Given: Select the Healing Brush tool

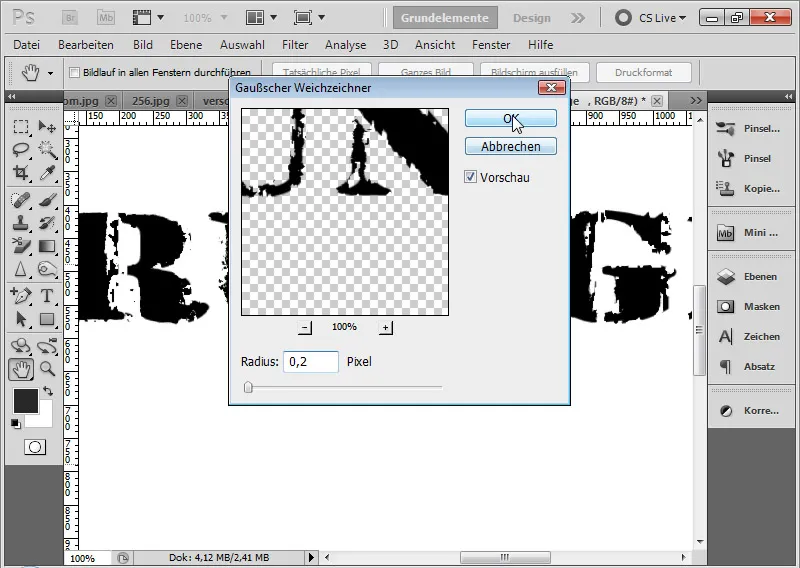Looking at the screenshot, I should (x=21, y=200).
